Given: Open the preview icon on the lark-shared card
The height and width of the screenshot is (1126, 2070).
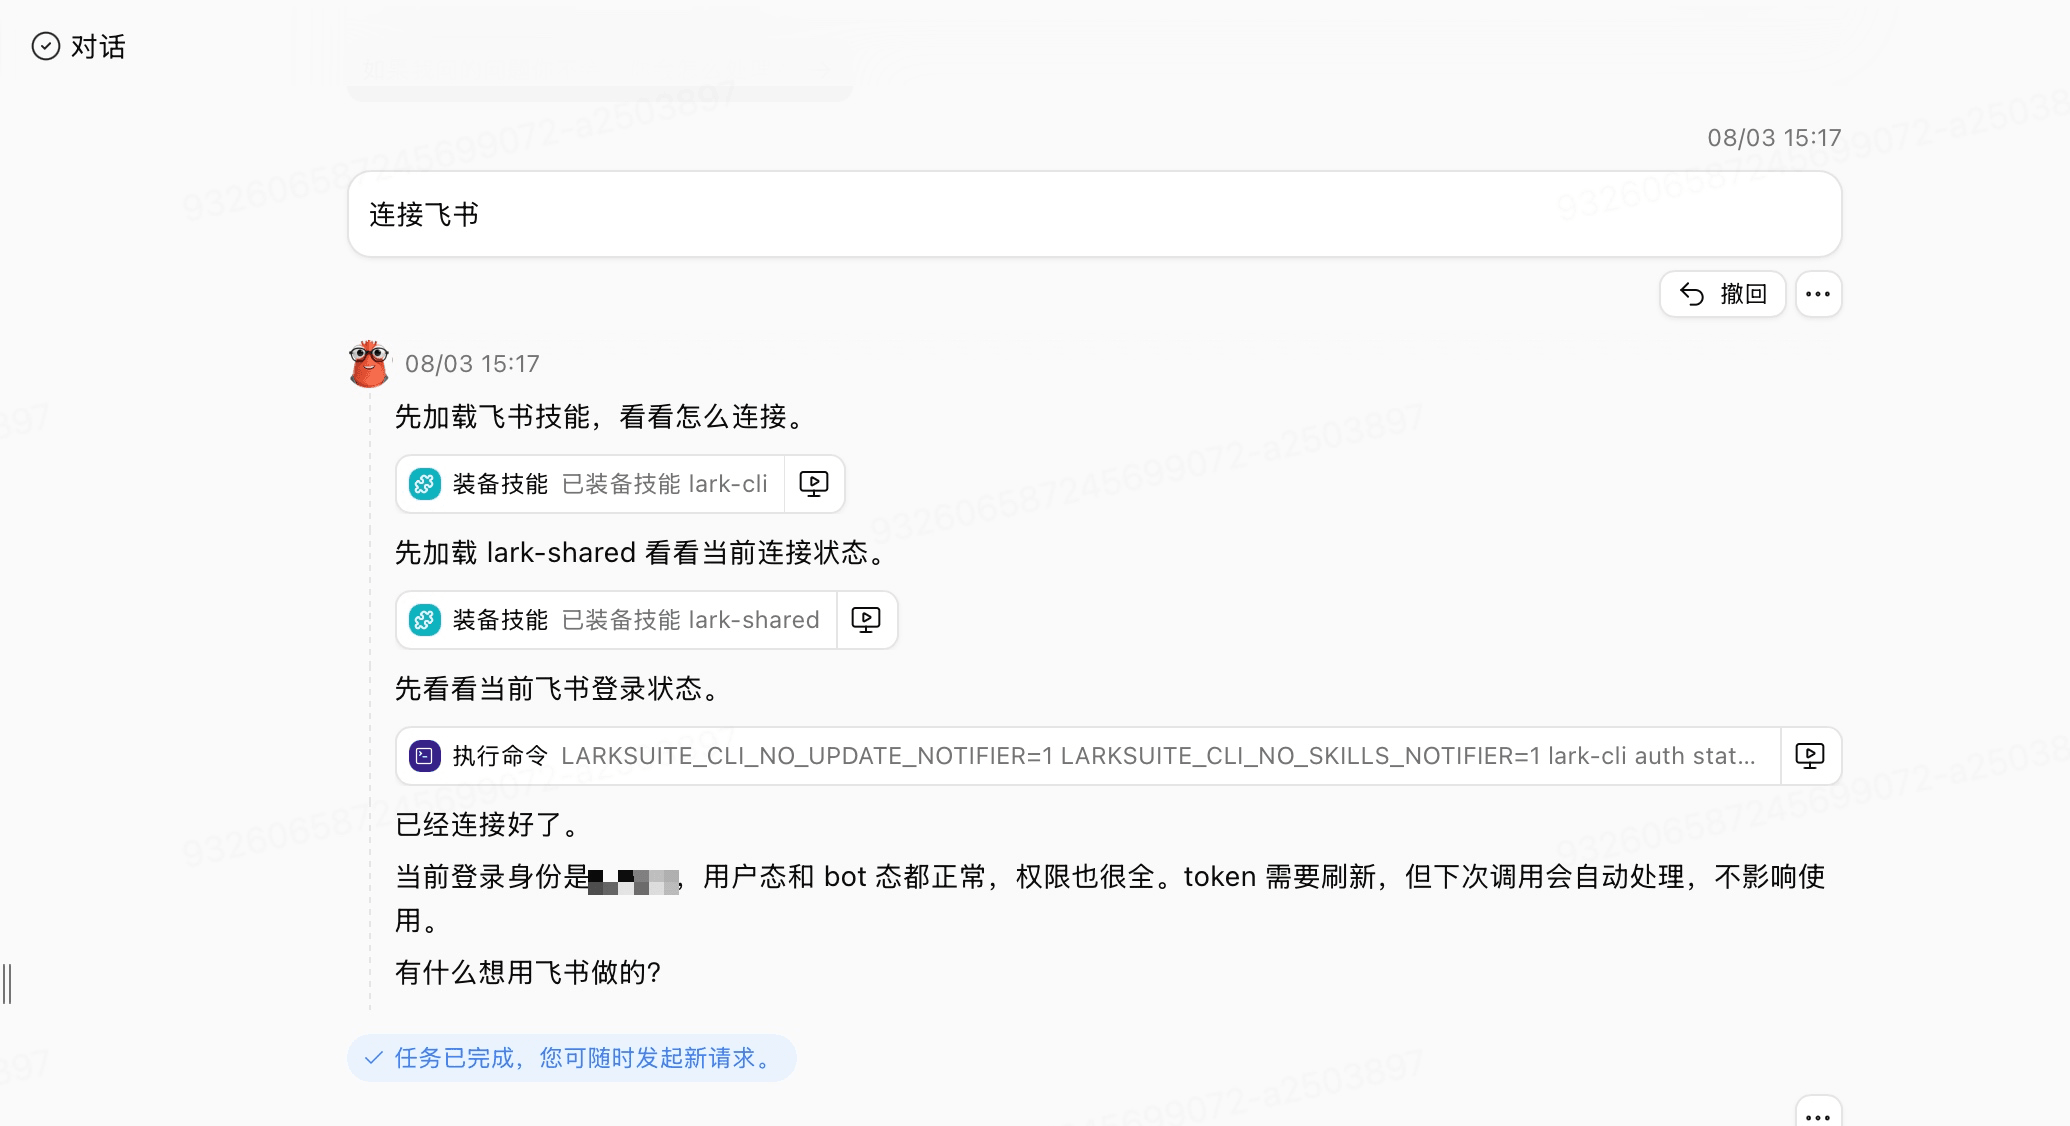Looking at the screenshot, I should 866,620.
